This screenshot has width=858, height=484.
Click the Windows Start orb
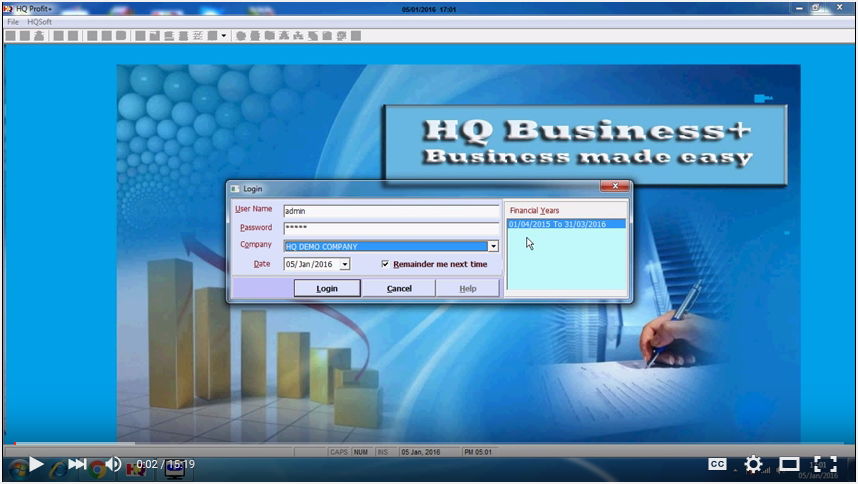pos(18,469)
